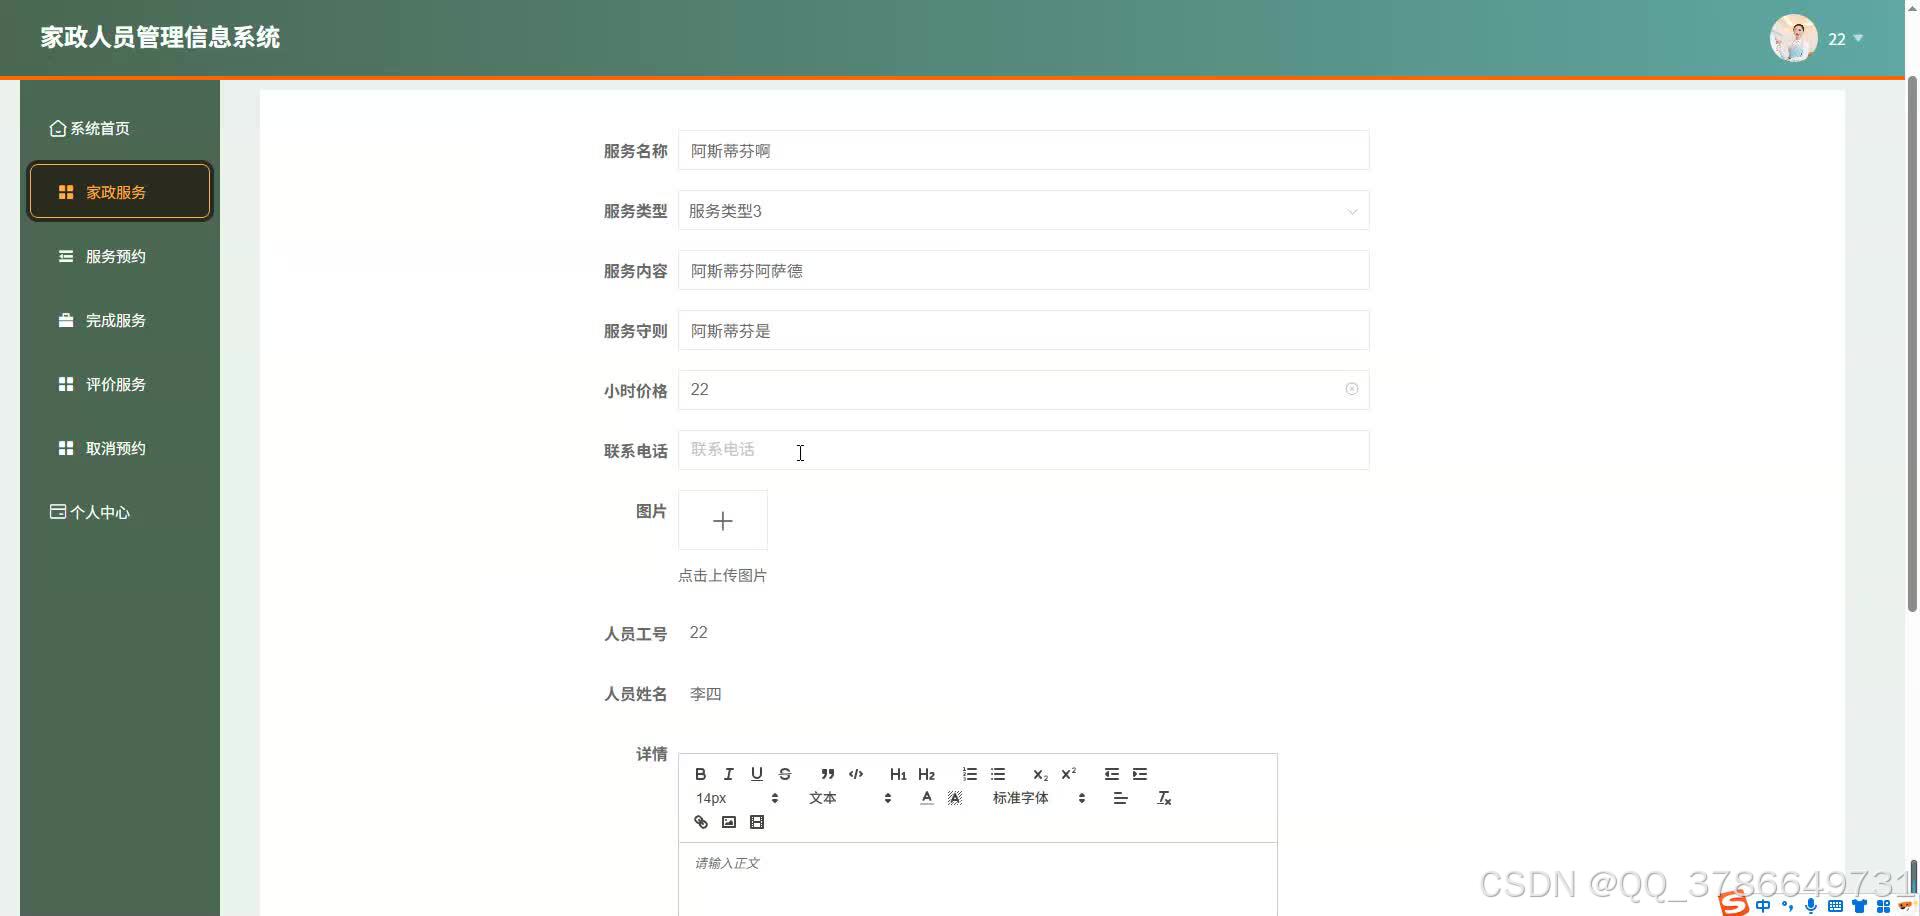Screen dimensions: 1920x916
Task: Apply superscript formatting in the editor
Action: (1068, 773)
